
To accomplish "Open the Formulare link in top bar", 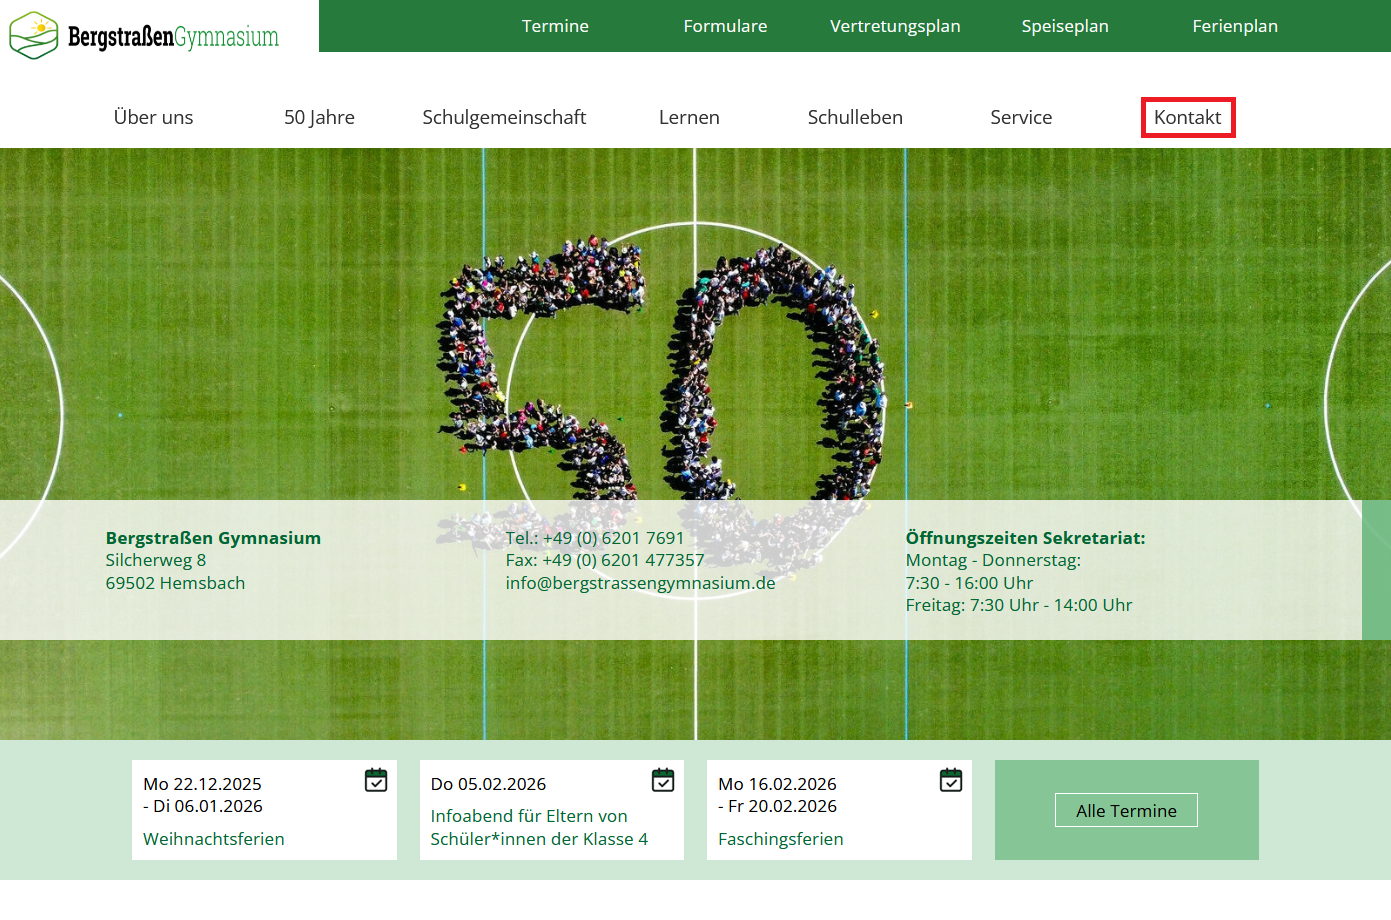I will pyautogui.click(x=725, y=26).
